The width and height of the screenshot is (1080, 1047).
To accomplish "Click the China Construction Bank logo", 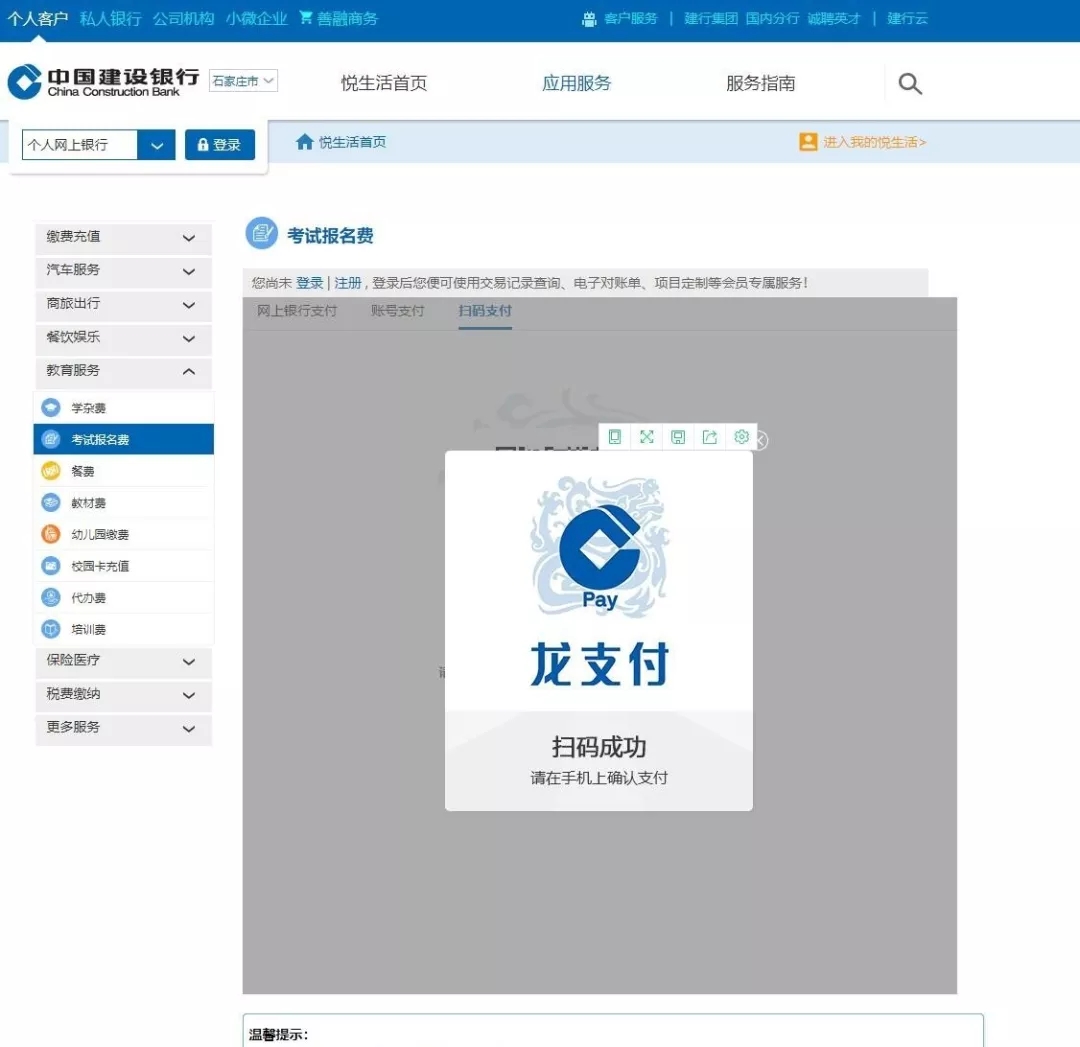I will point(103,82).
